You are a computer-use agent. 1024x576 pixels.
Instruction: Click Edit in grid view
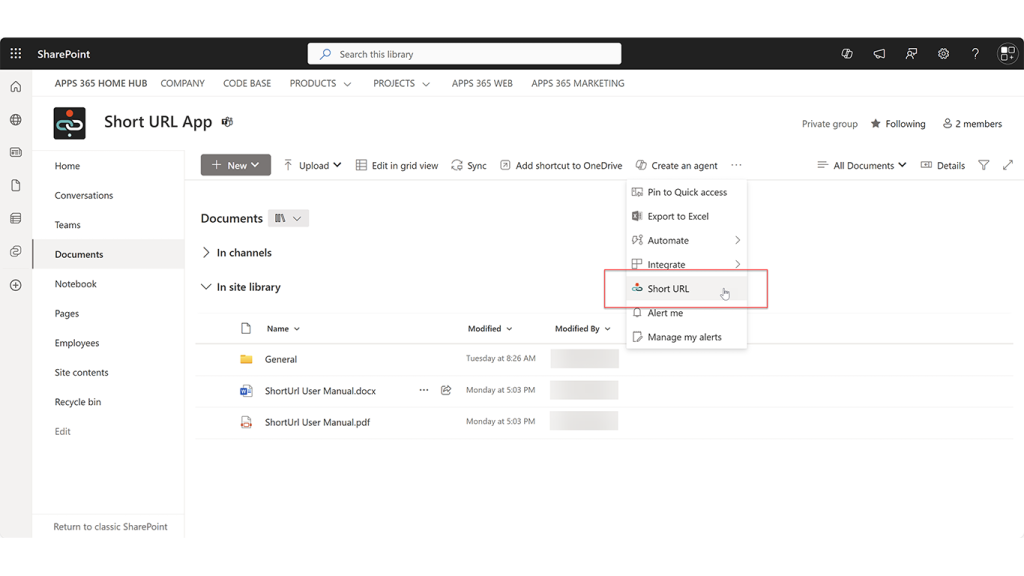396,165
